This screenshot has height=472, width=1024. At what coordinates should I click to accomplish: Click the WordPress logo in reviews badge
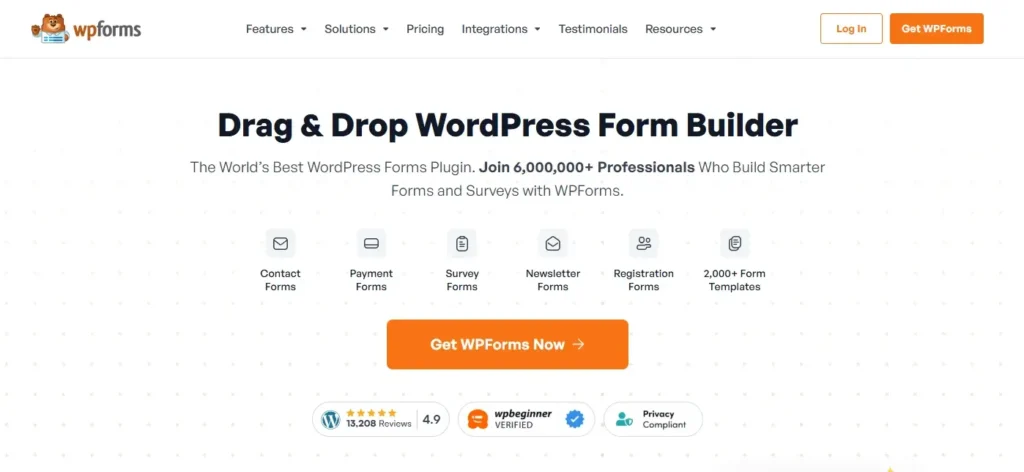coord(331,419)
